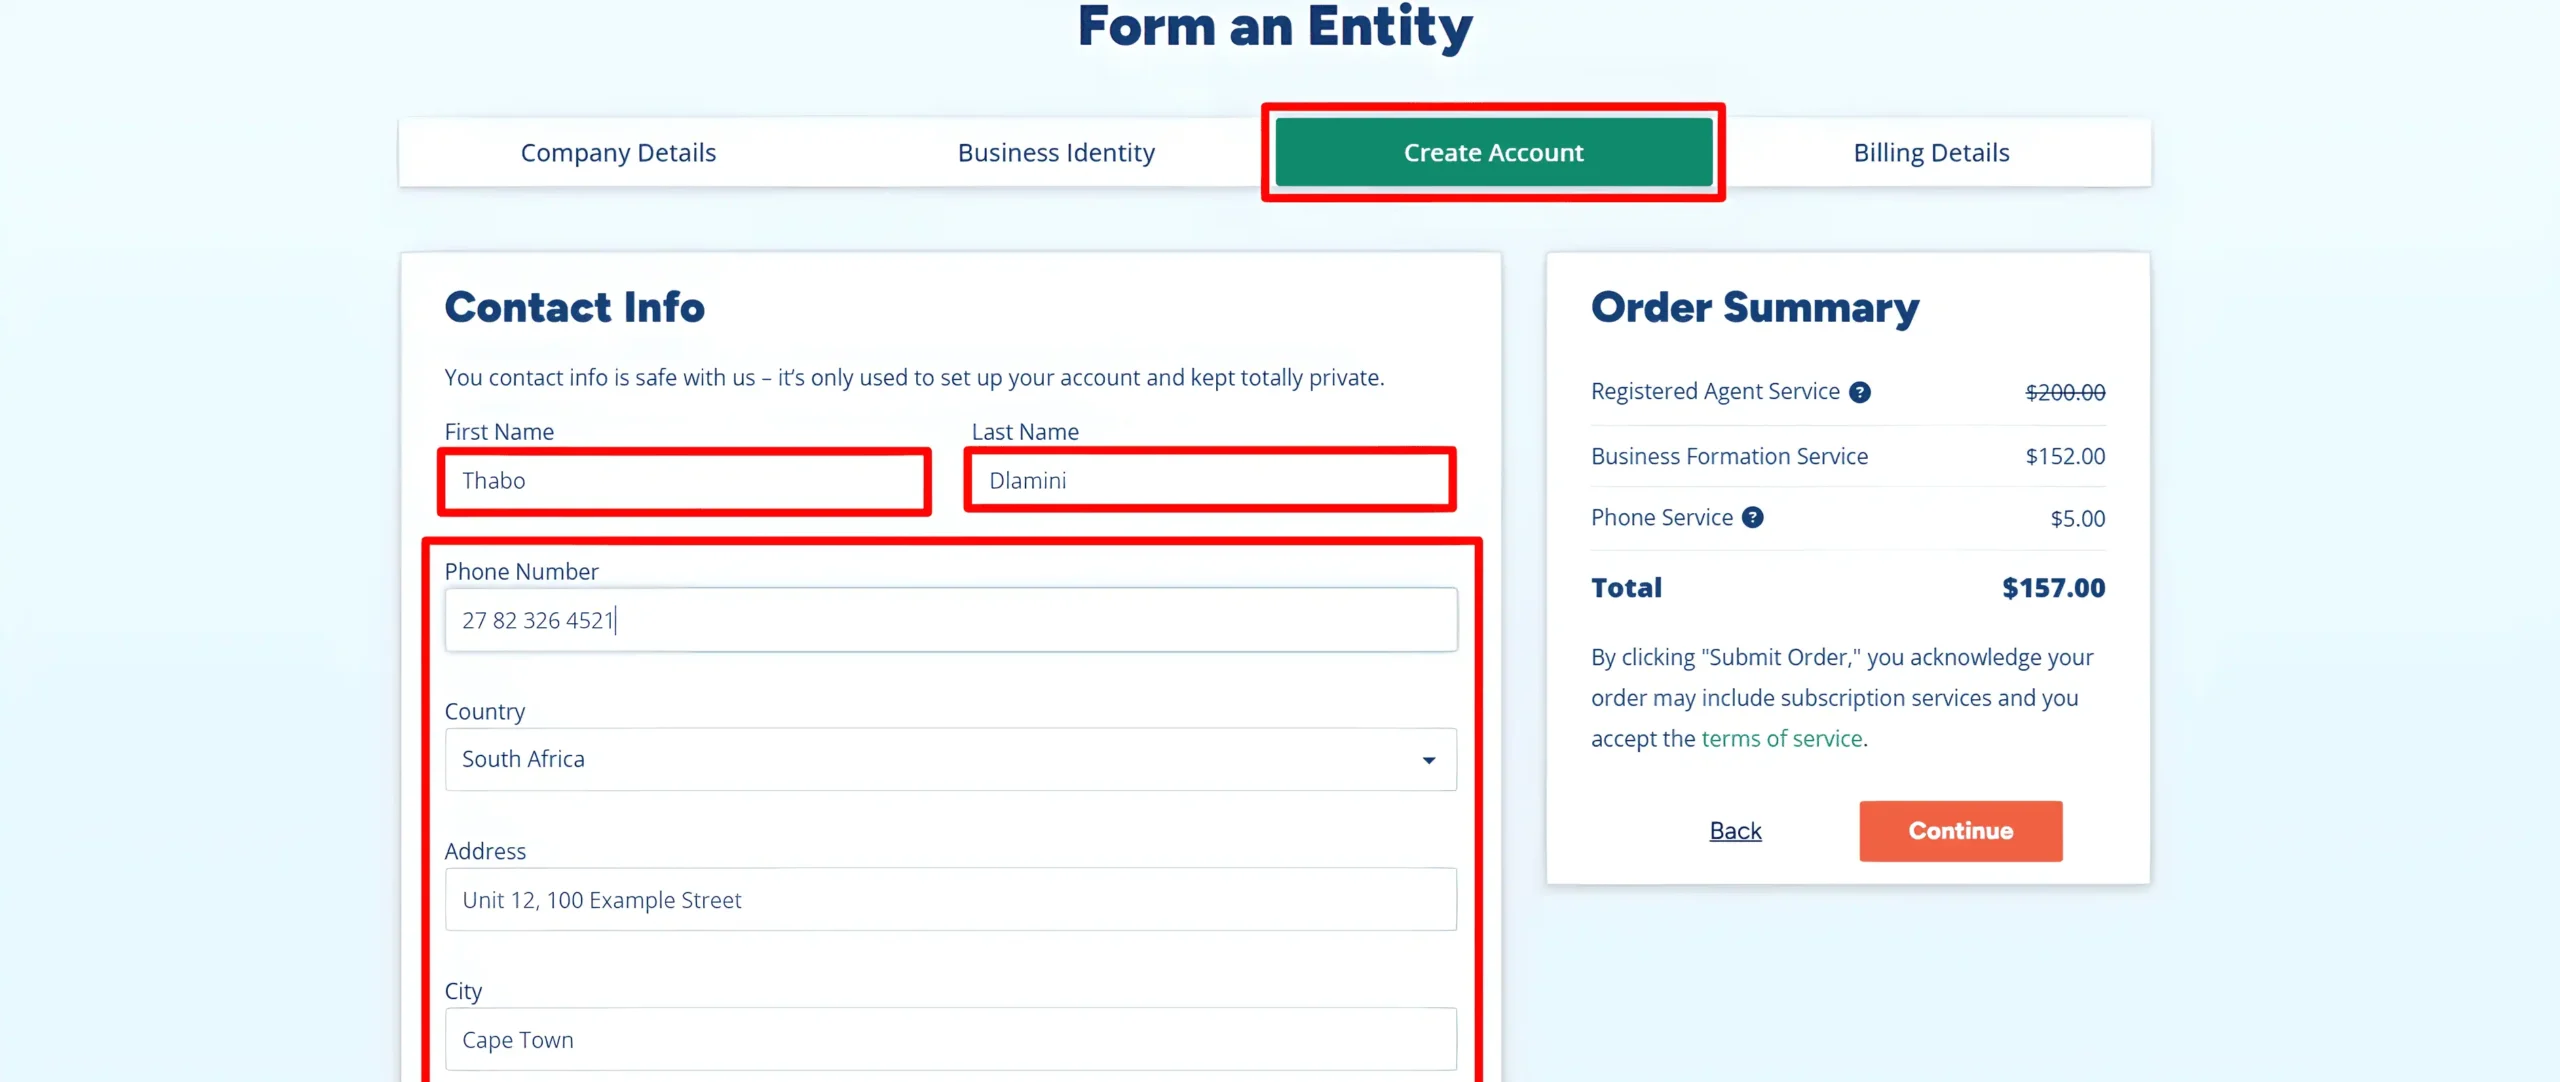Open the Create Account tab
Viewport: 2560px width, 1082px height.
pos(1493,152)
